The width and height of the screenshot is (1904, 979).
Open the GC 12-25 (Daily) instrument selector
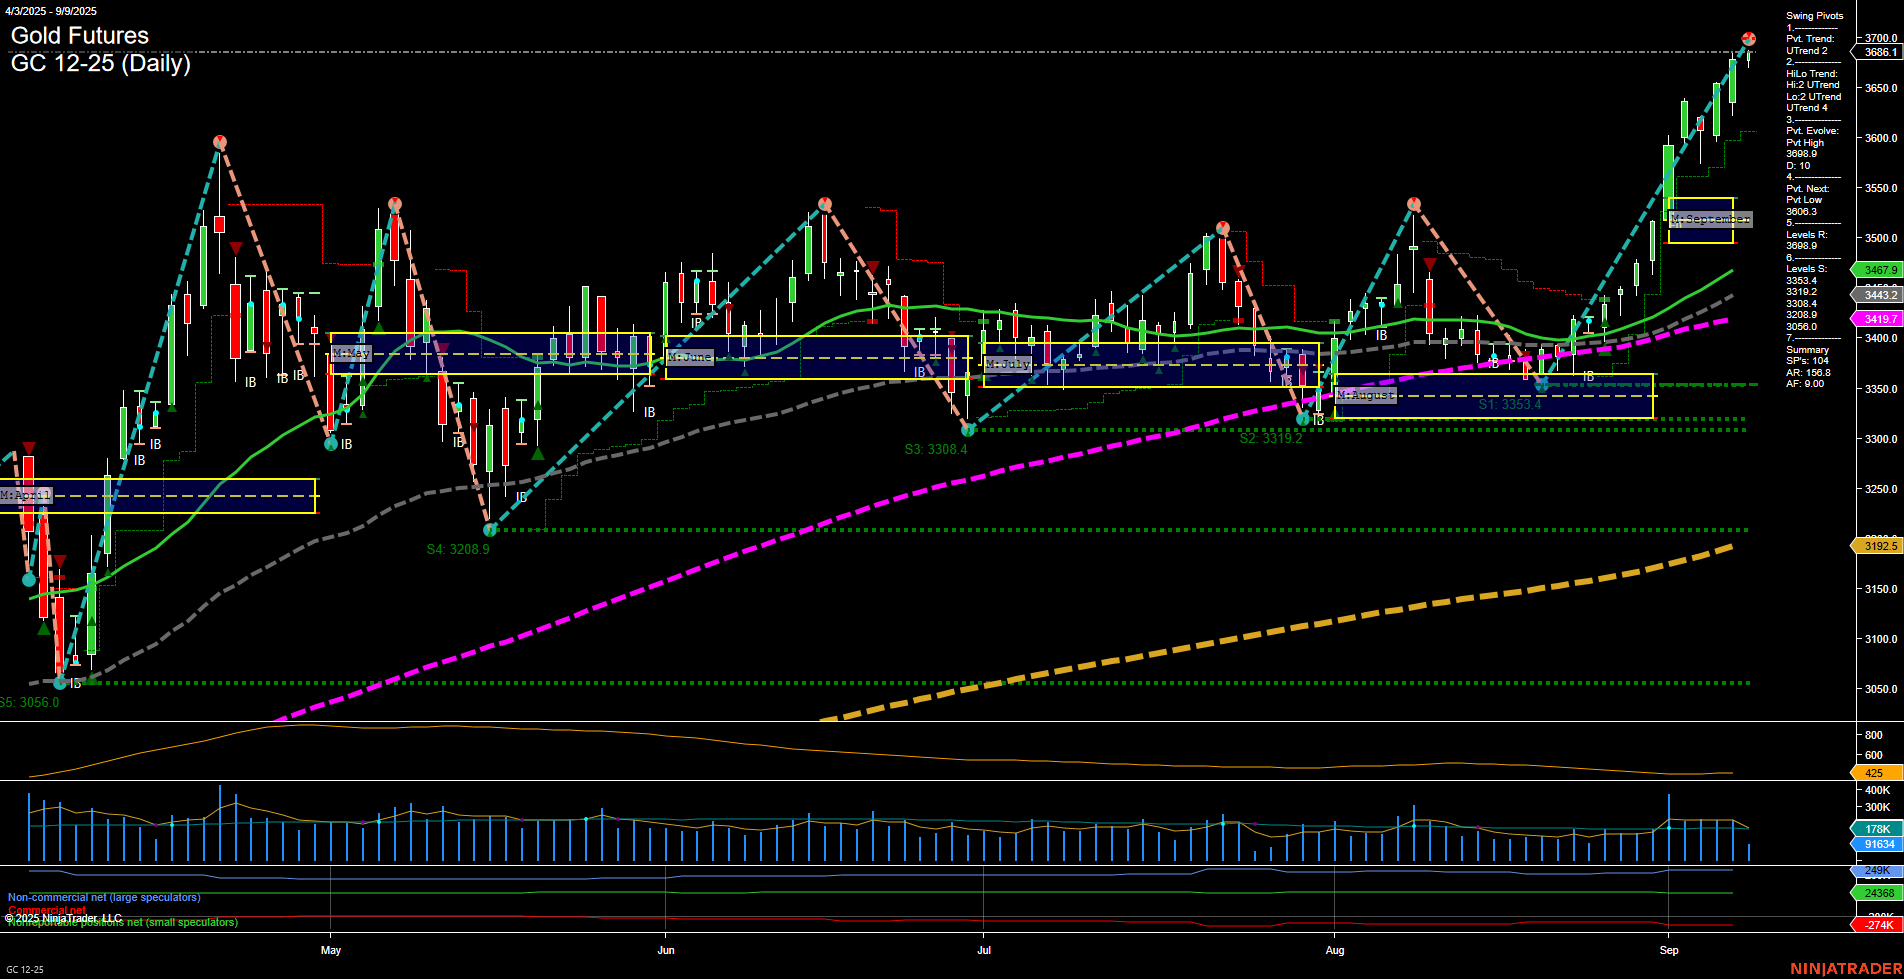click(100, 65)
